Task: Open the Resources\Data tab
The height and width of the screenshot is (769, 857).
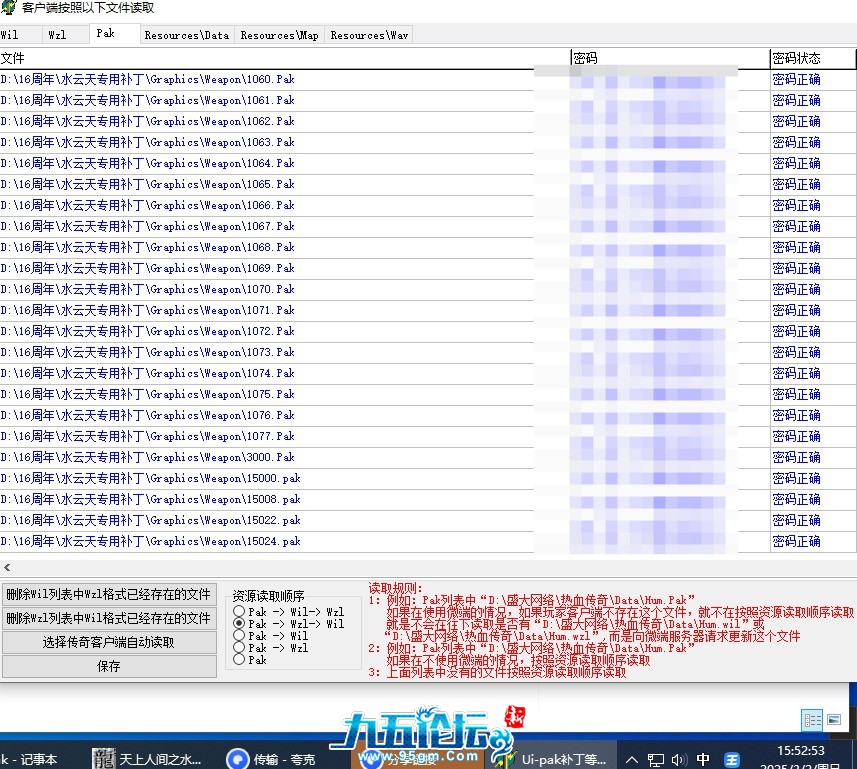Action: point(187,35)
